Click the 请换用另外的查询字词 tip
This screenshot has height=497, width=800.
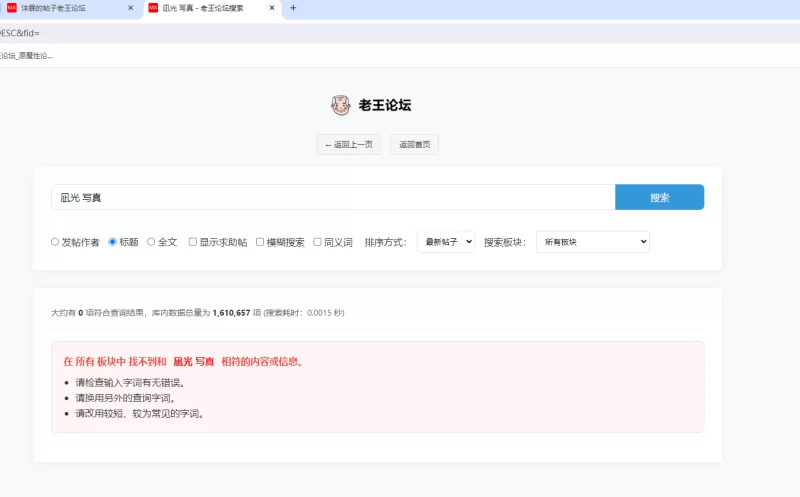point(126,398)
